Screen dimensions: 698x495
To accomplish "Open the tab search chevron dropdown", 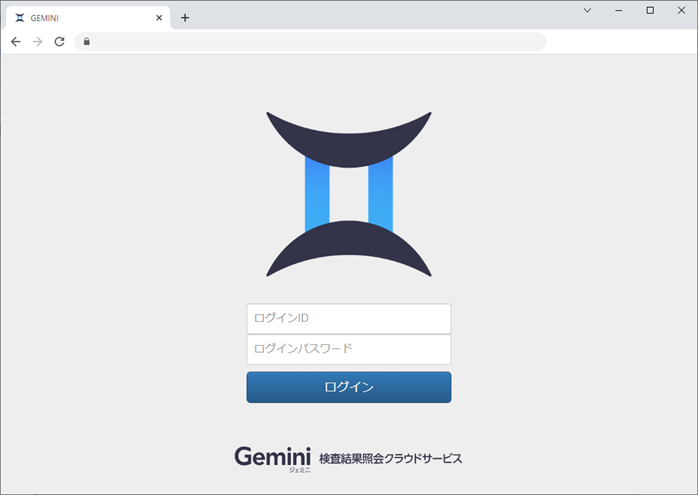I will pyautogui.click(x=587, y=10).
